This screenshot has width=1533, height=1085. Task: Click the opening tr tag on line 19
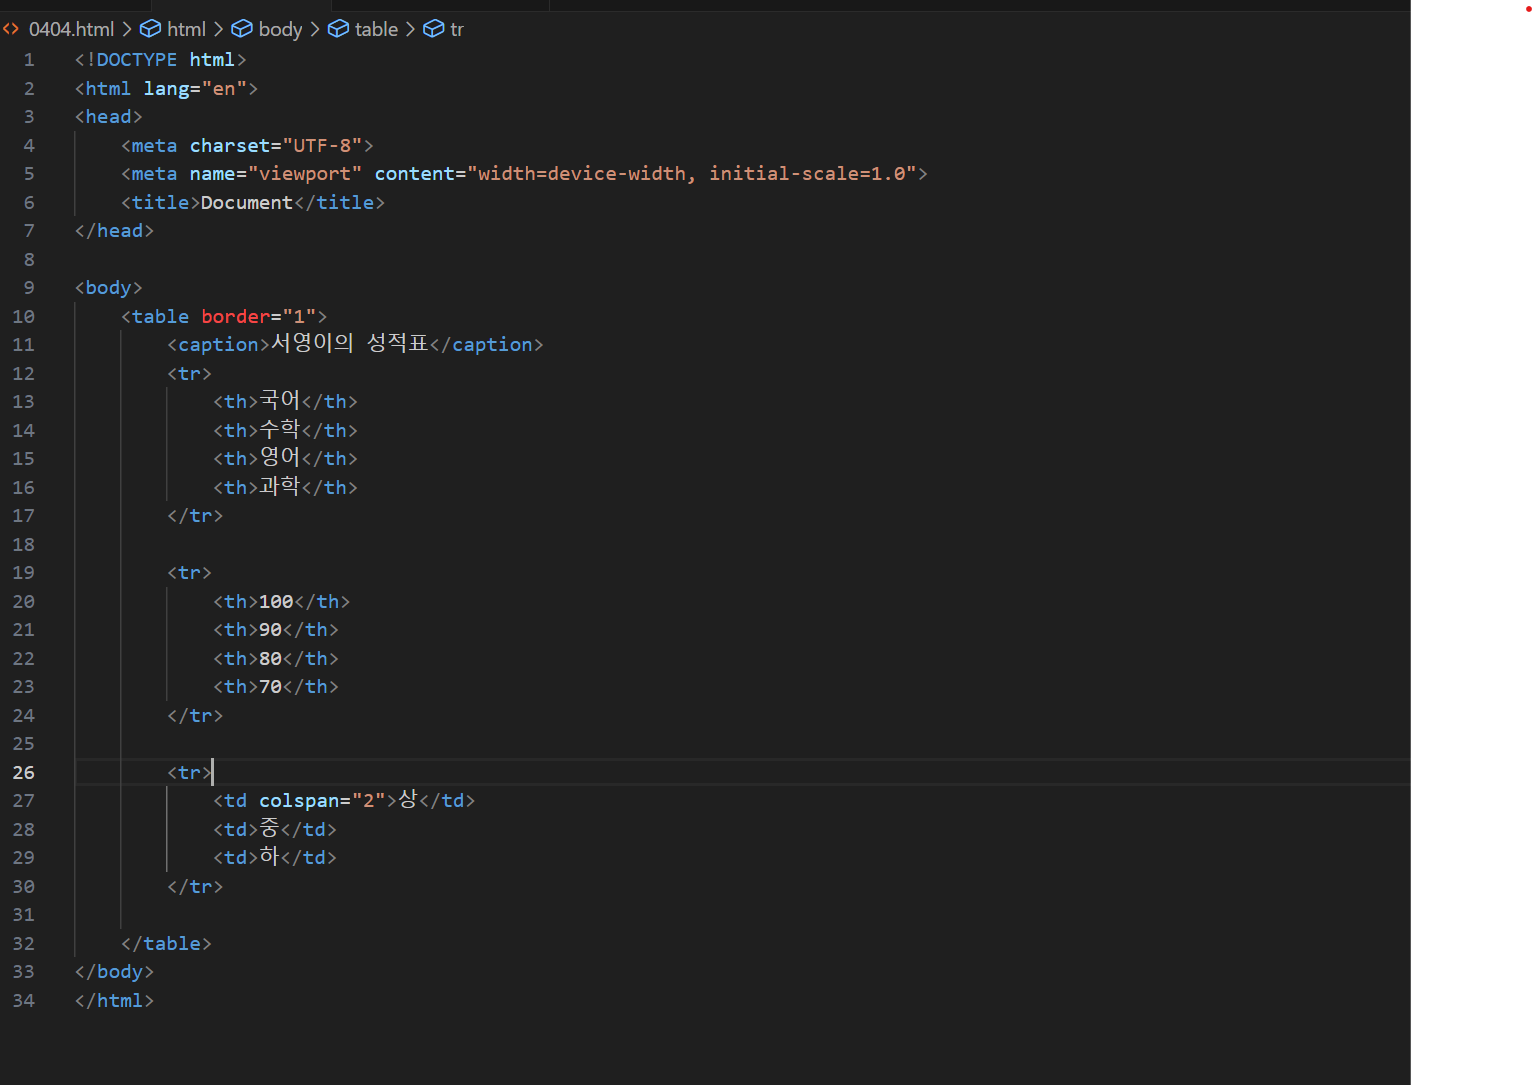coord(190,573)
